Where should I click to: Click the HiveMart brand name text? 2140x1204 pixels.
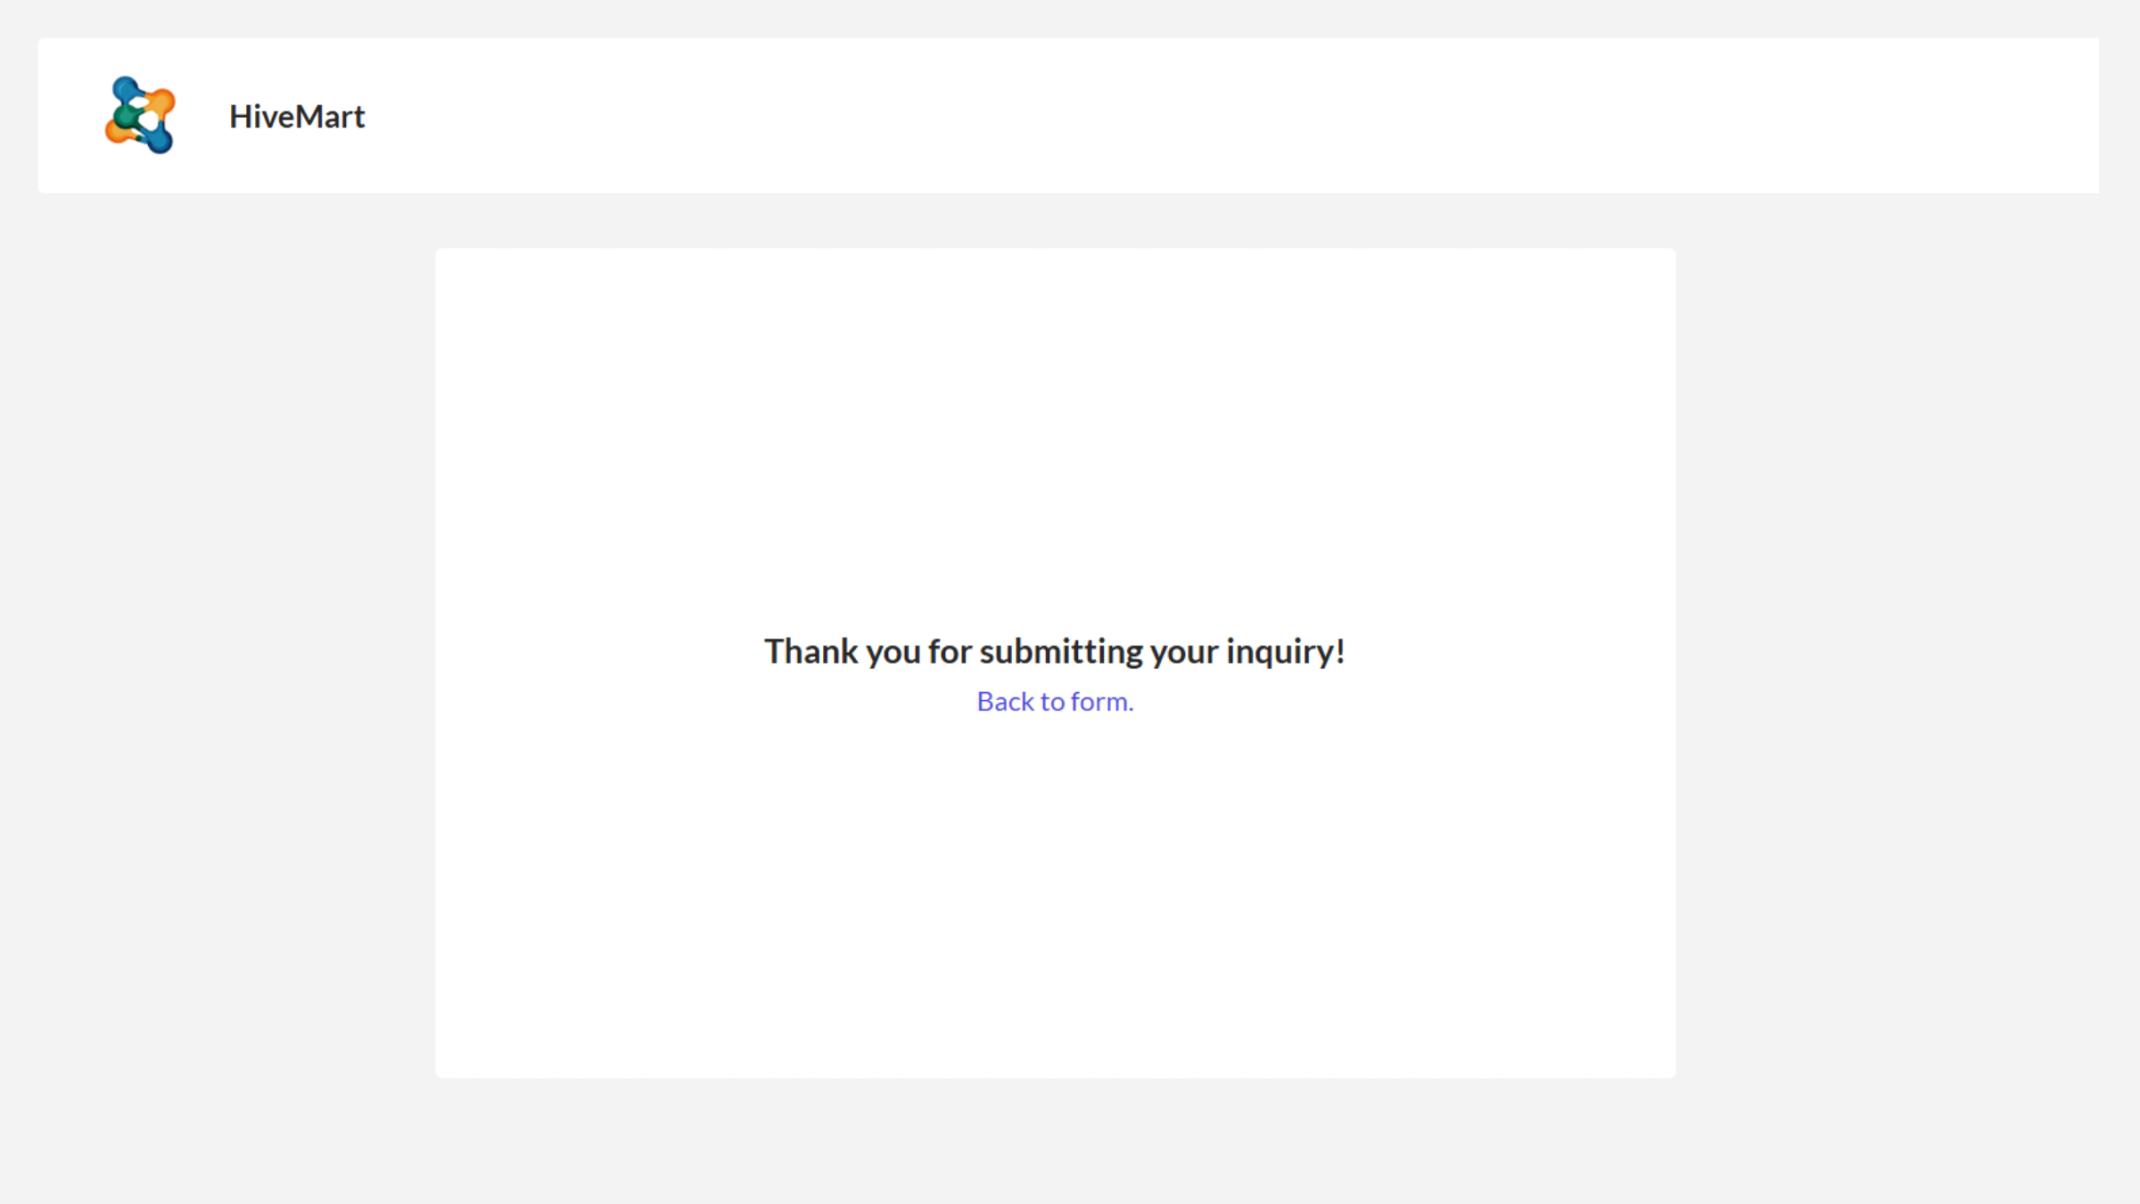tap(297, 116)
